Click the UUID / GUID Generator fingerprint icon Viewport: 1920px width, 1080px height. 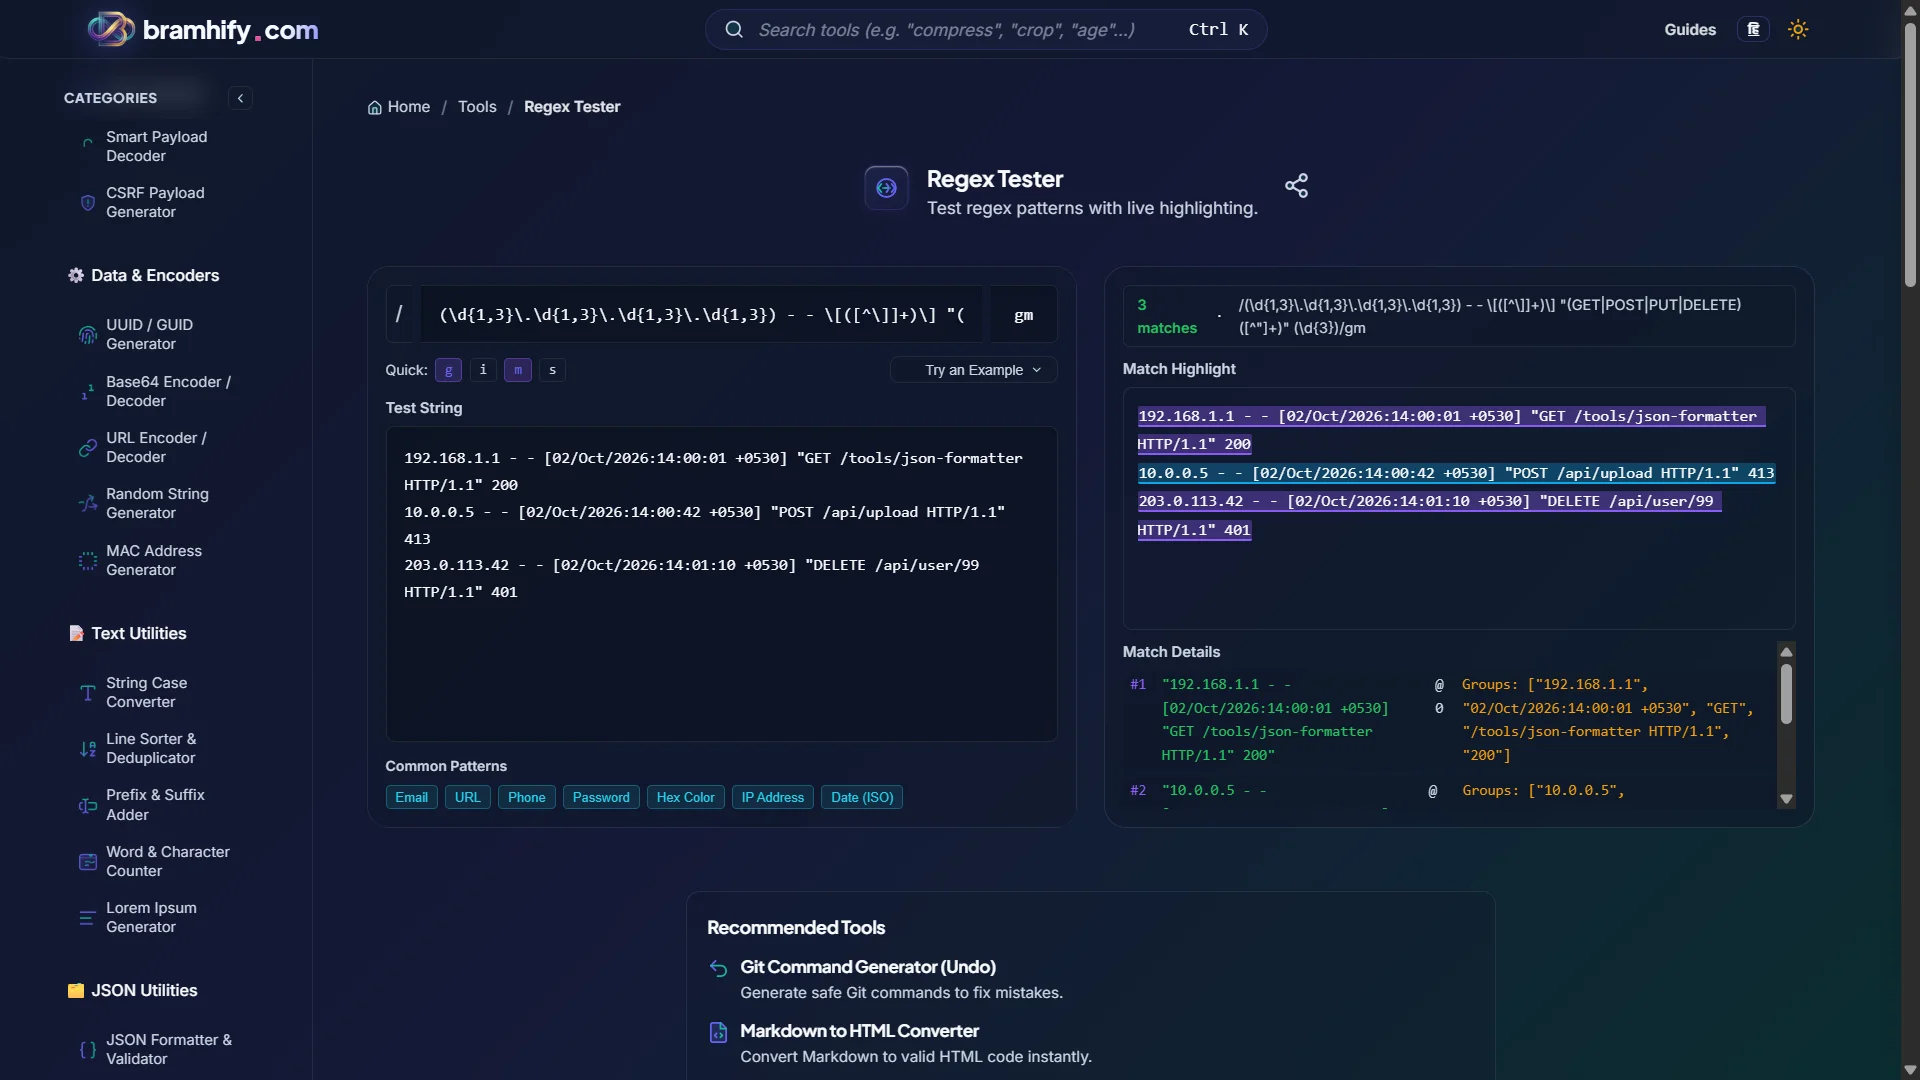(88, 335)
